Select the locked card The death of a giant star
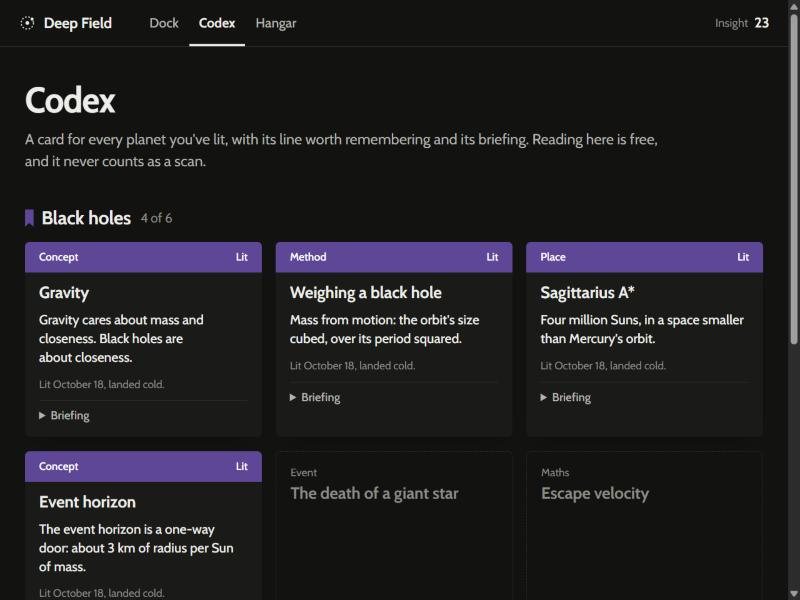The width and height of the screenshot is (800, 600). 394,526
